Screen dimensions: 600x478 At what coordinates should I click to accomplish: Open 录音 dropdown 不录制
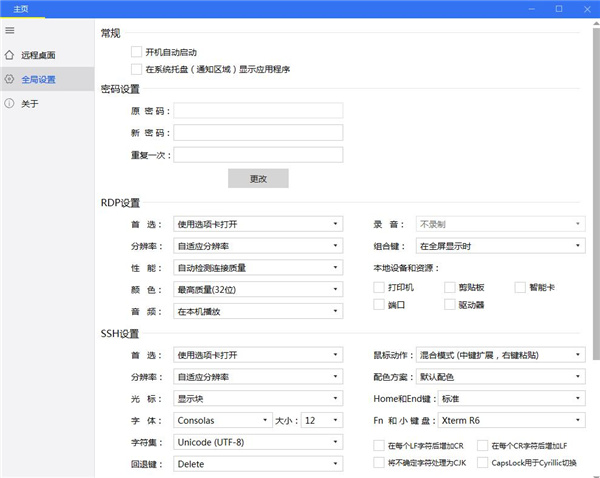(x=501, y=224)
